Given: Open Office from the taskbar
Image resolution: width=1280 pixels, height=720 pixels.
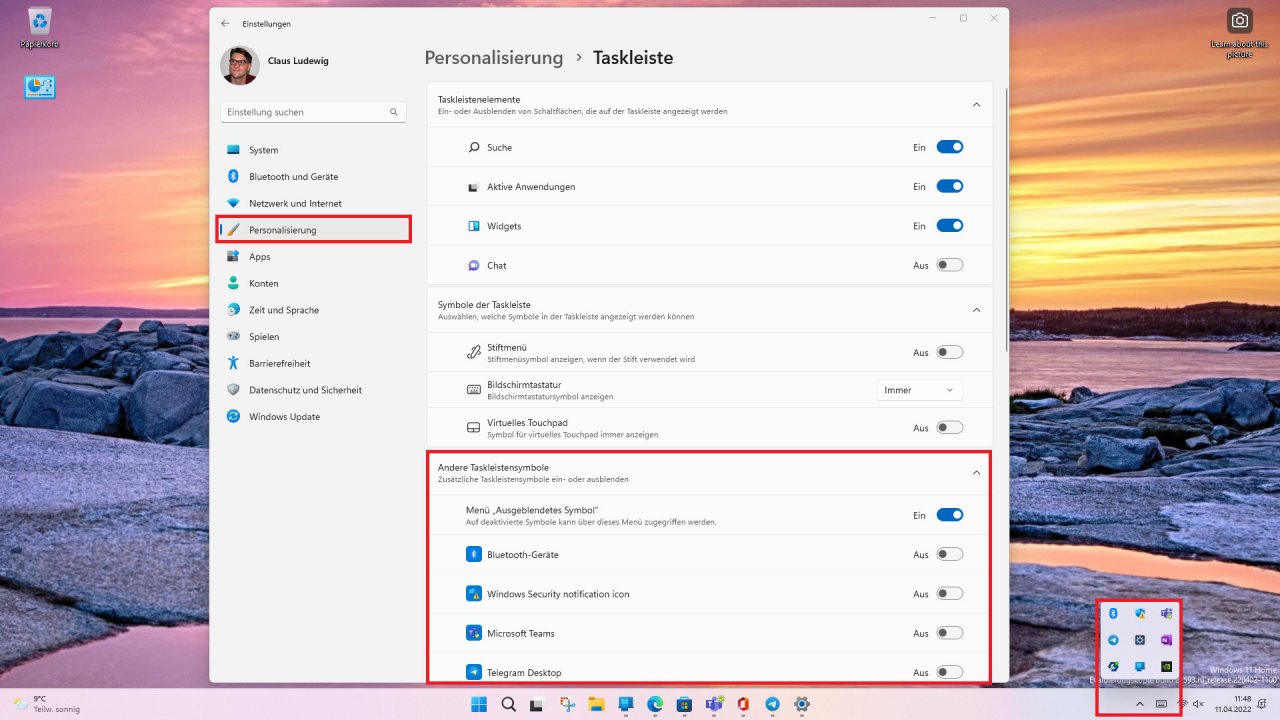Looking at the screenshot, I should click(743, 704).
